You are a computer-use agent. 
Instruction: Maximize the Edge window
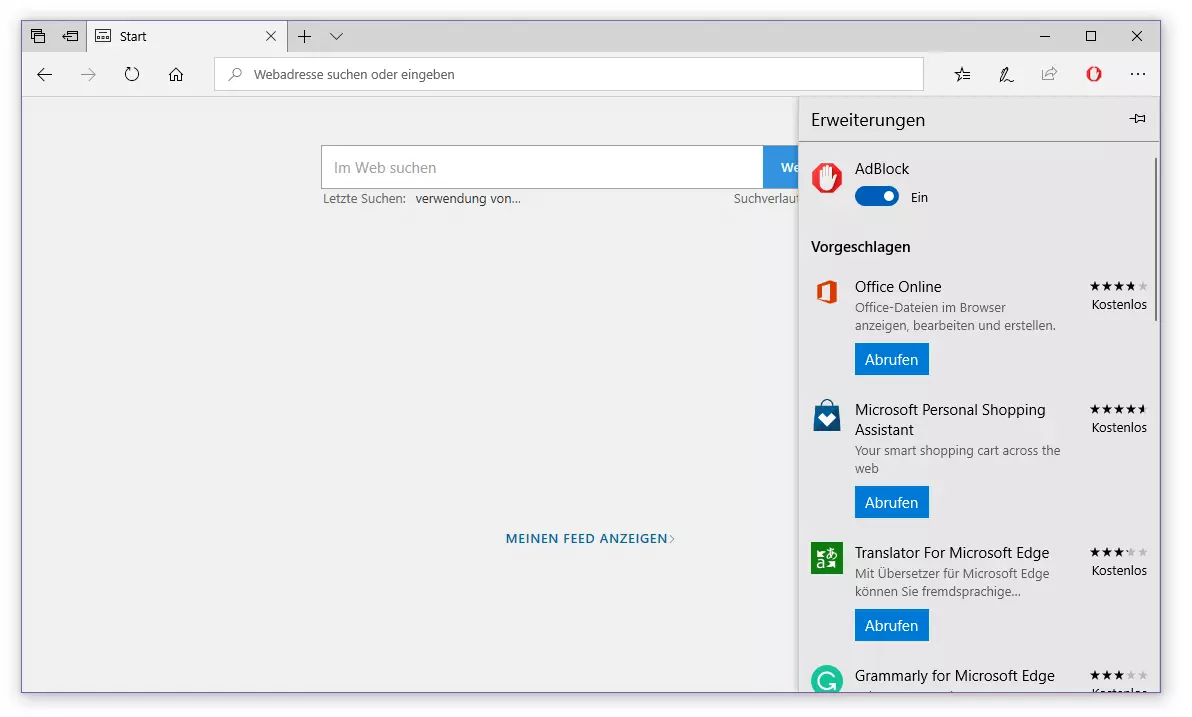1091,36
